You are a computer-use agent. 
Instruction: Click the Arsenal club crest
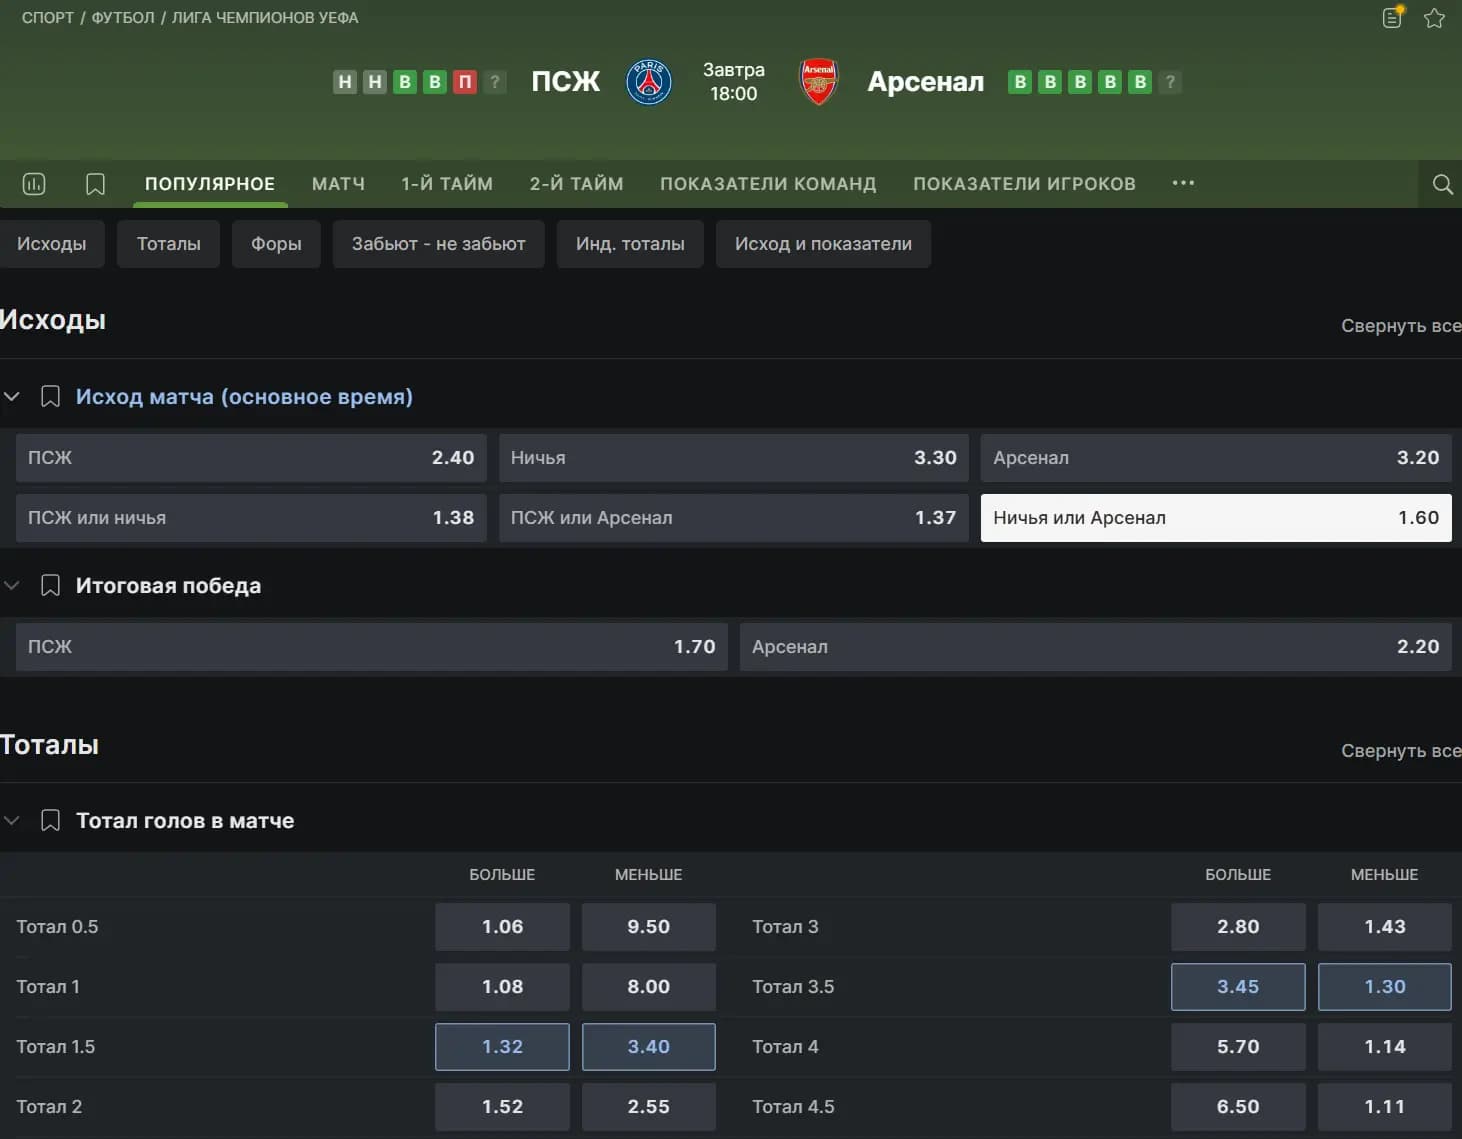(x=818, y=82)
